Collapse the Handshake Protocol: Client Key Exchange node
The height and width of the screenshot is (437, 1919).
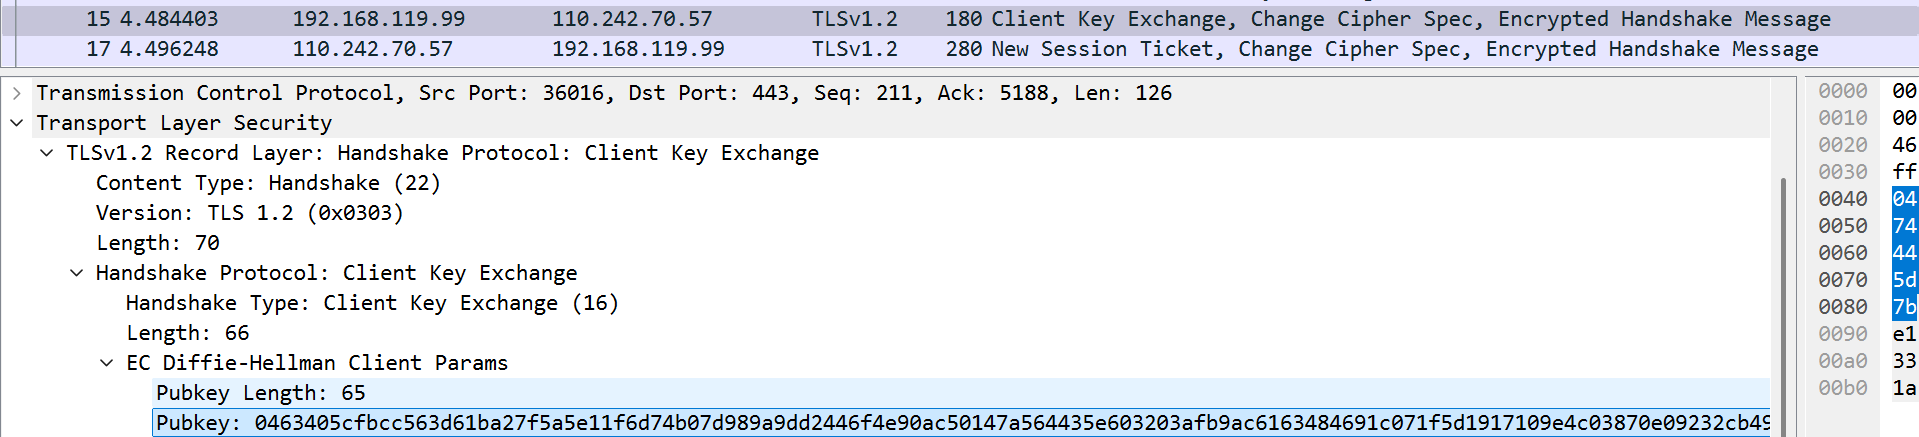click(x=77, y=273)
